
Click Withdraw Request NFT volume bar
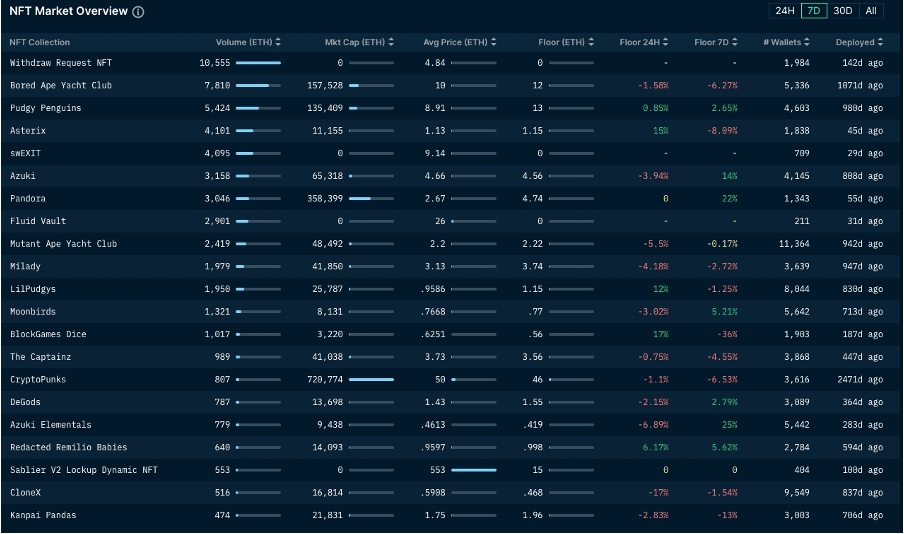(x=258, y=62)
